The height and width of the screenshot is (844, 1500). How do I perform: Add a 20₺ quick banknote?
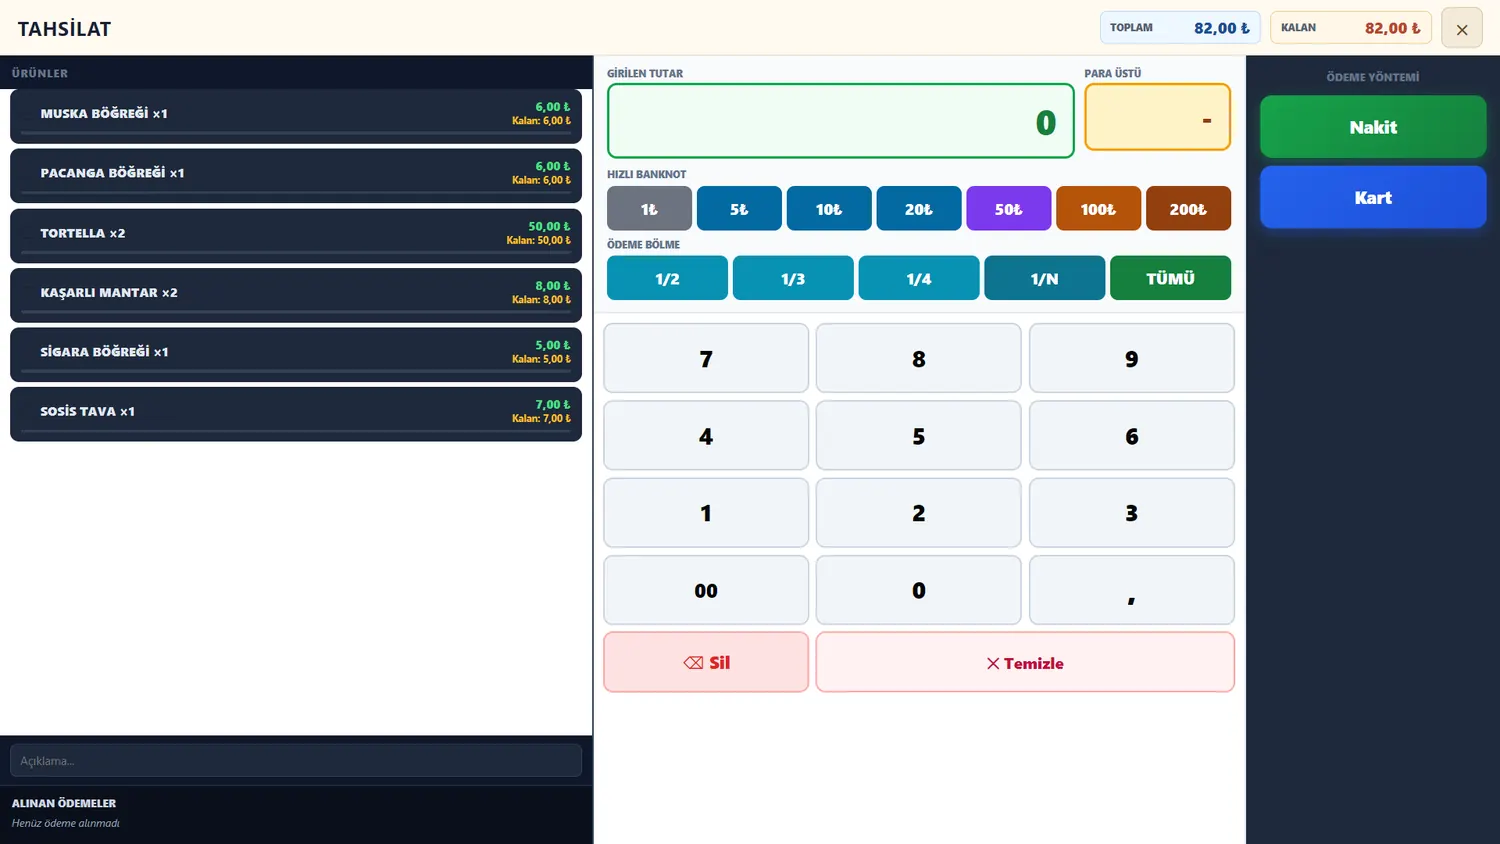919,209
